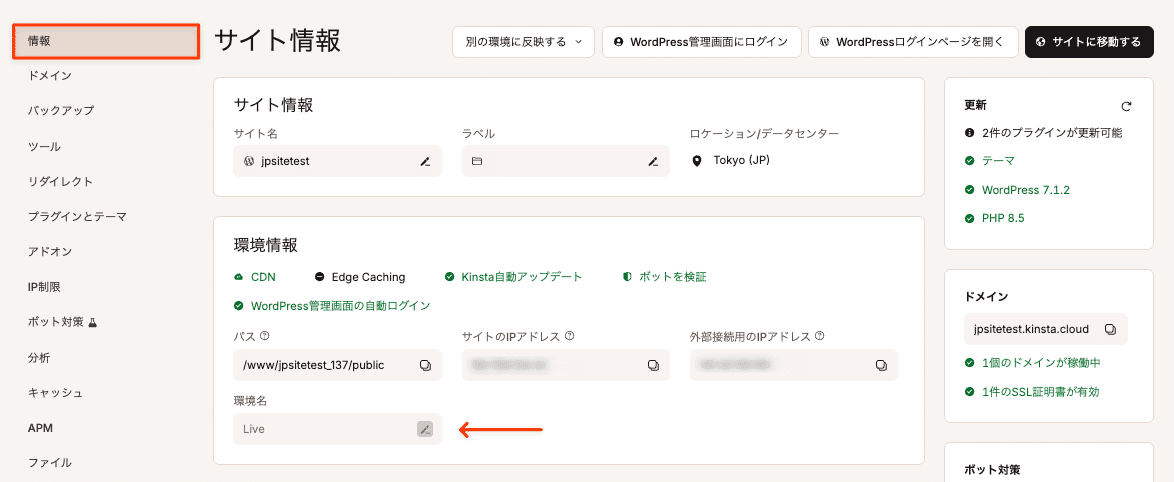
Task: Edit the label field pencil icon
Action: pos(653,161)
